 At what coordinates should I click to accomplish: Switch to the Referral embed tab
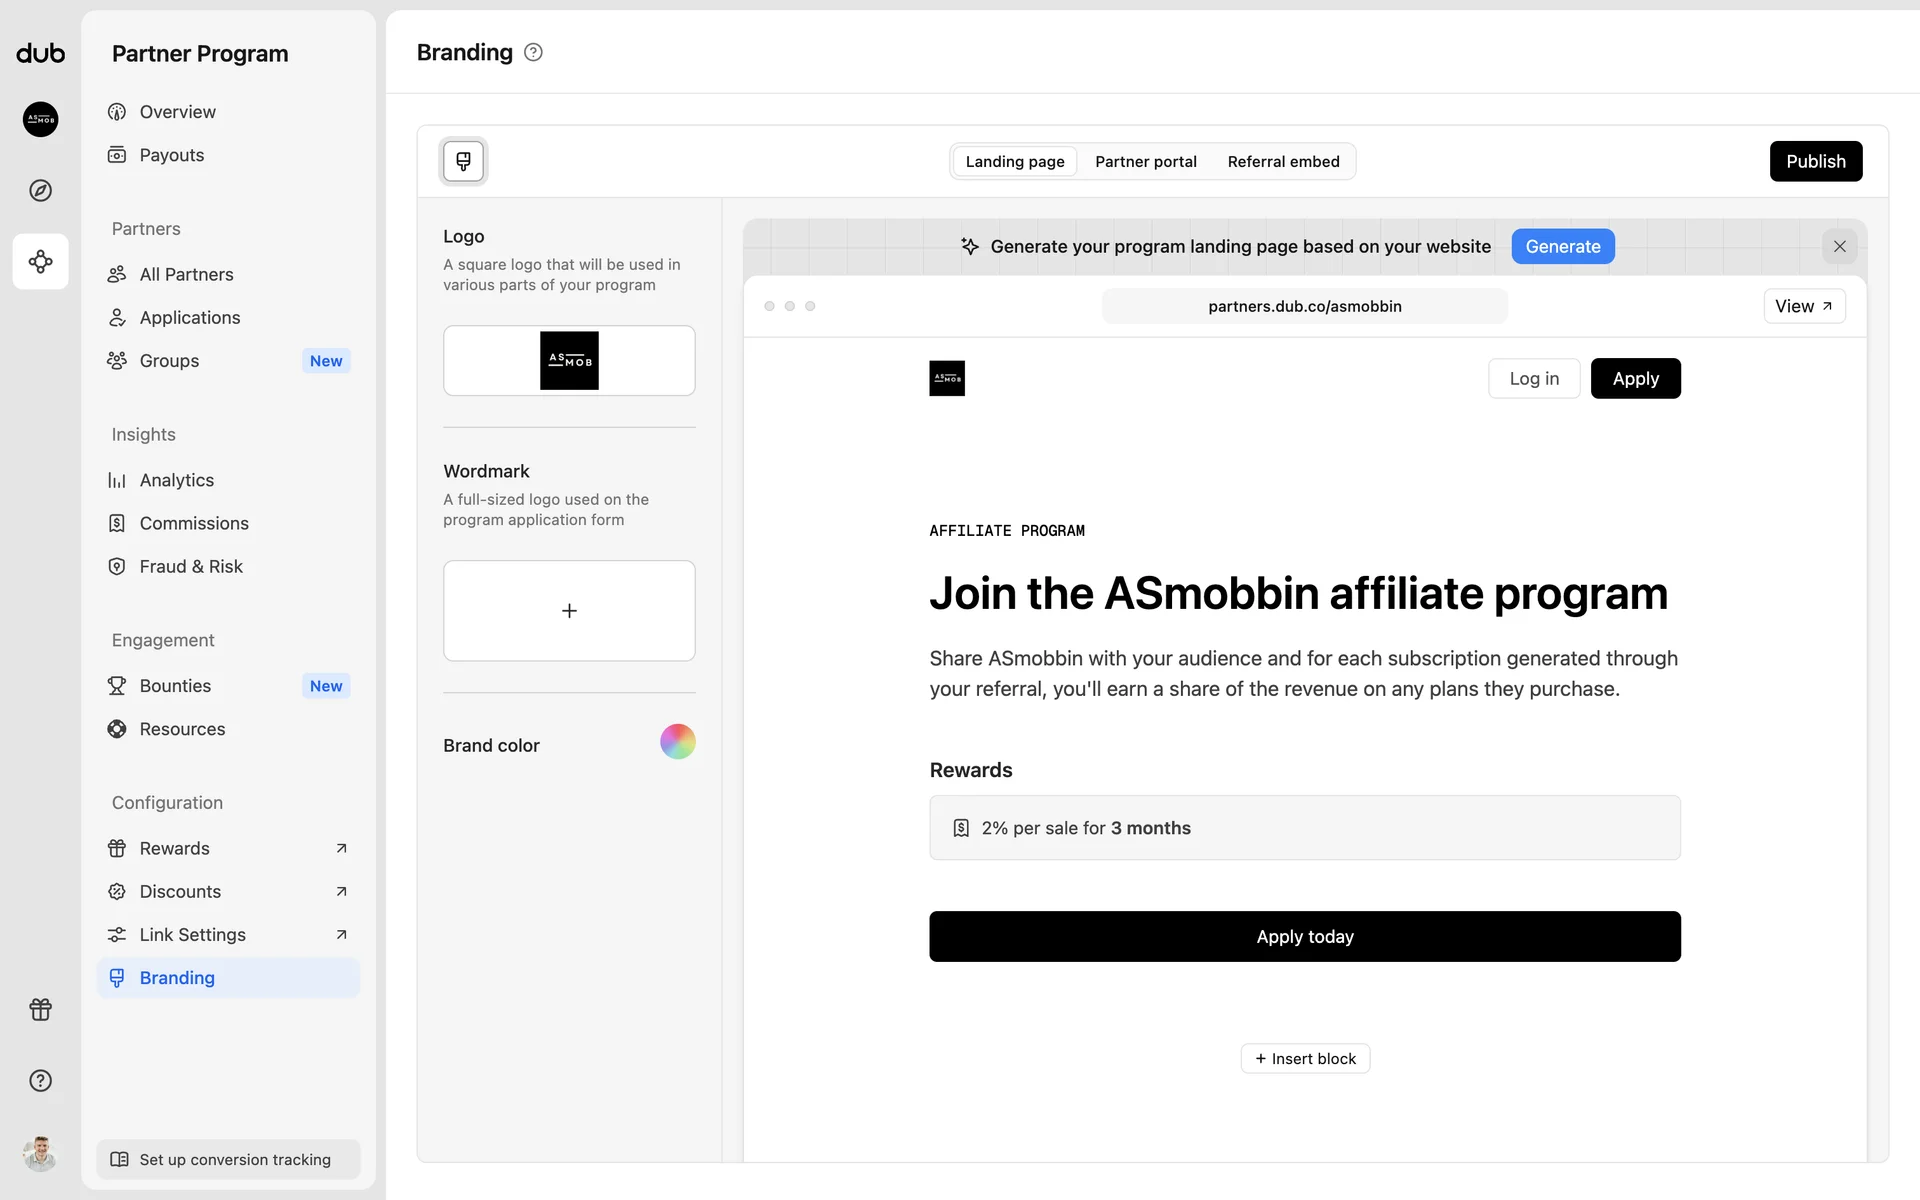click(1283, 161)
